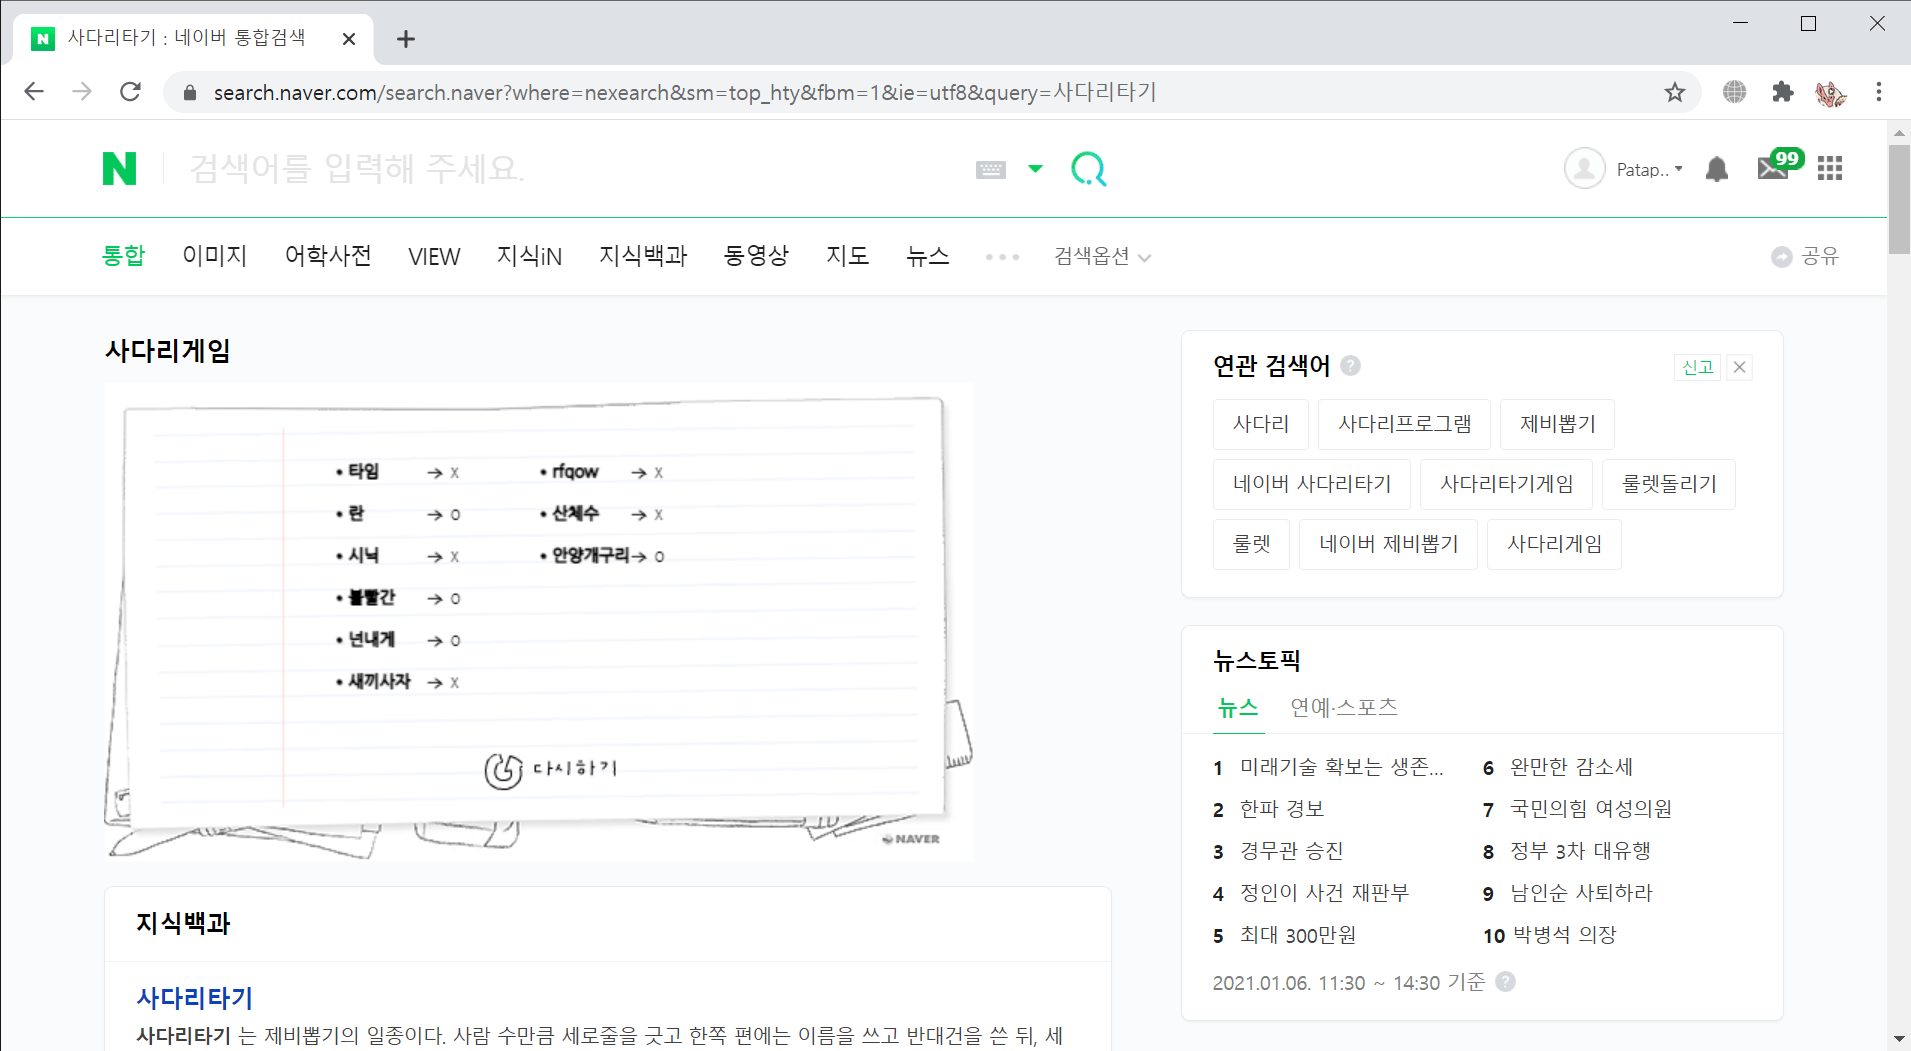The image size is (1911, 1051).
Task: Select related search 사다리타기게임
Action: (1506, 484)
